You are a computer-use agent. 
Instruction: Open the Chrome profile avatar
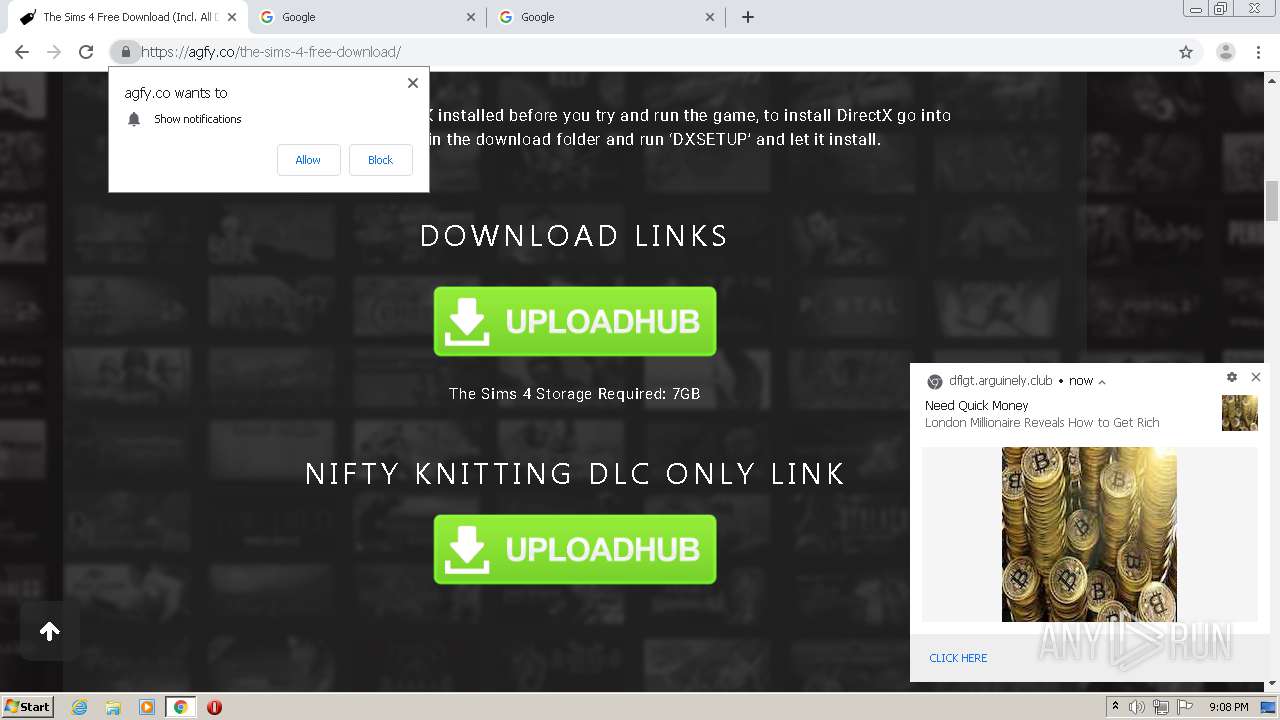[1225, 52]
